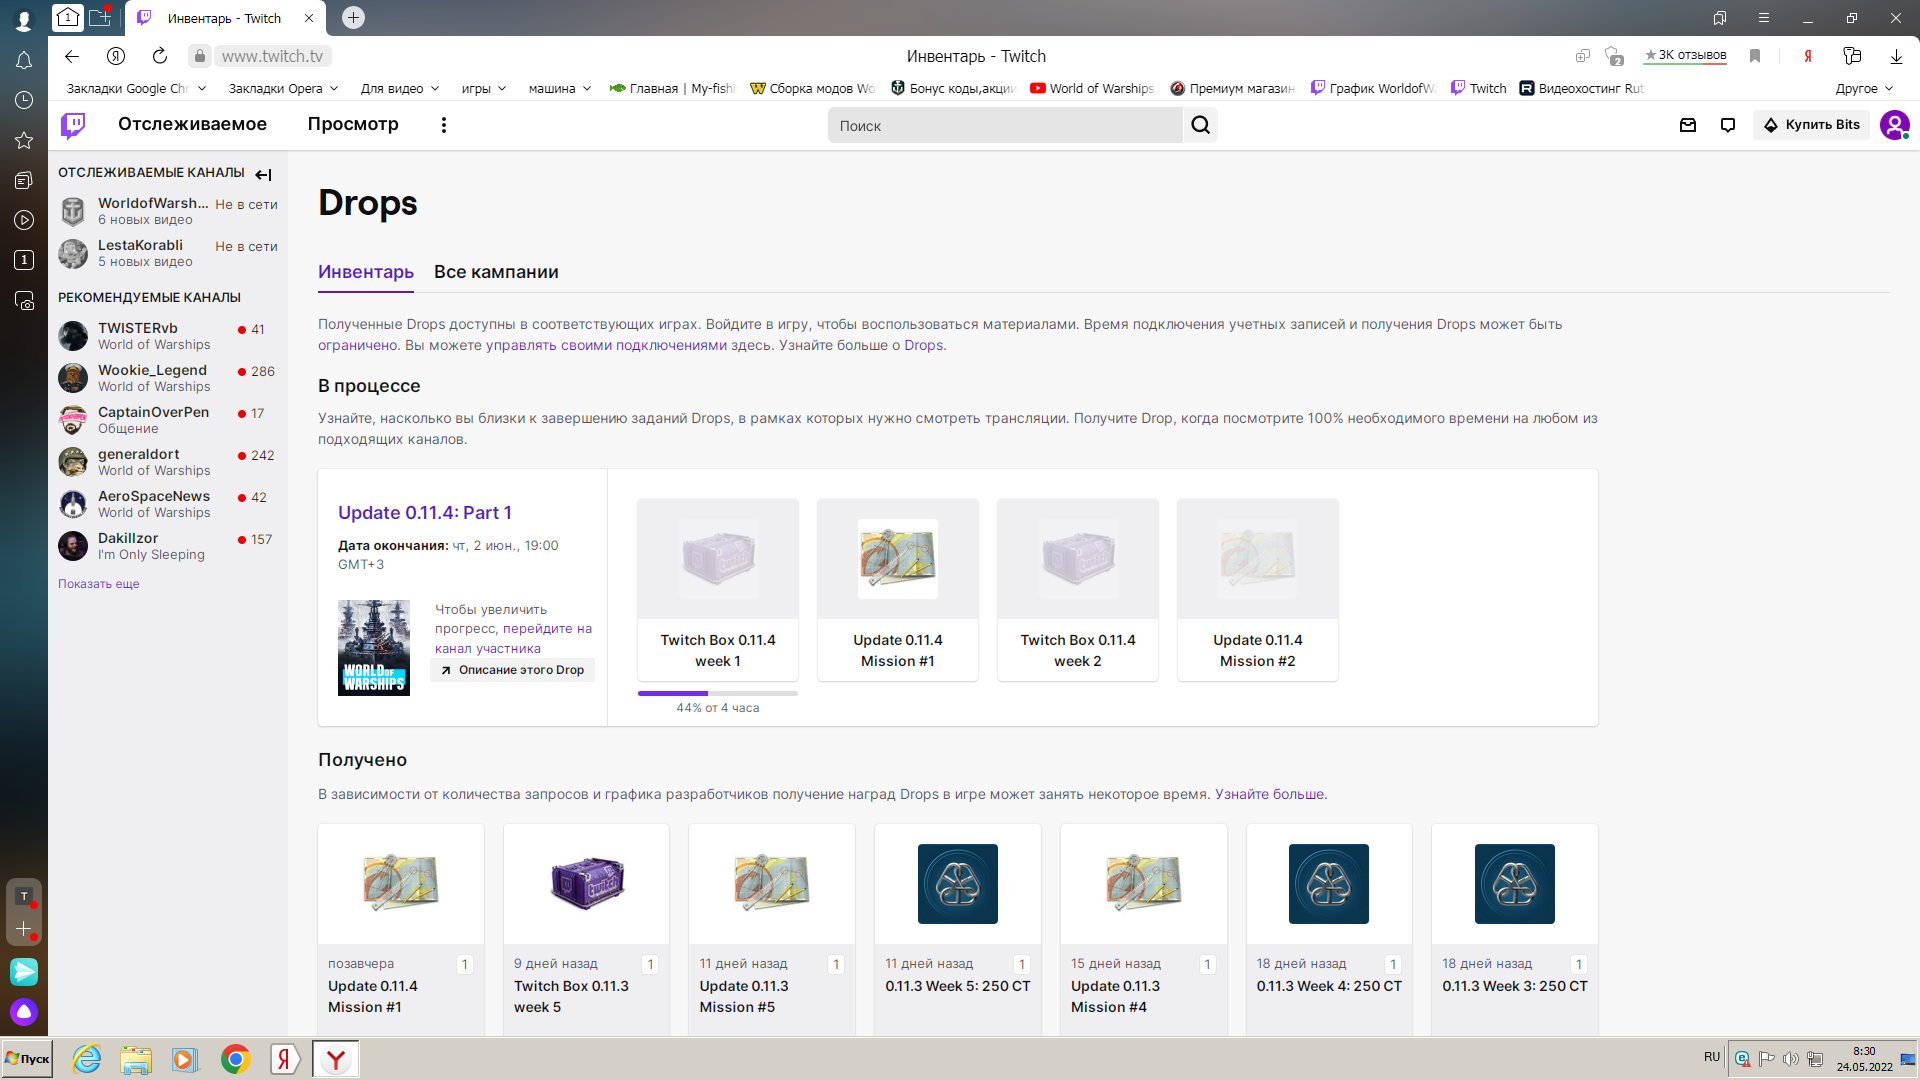The image size is (1920, 1080).
Task: Open Alice assistant purple icon
Action: (x=24, y=1012)
